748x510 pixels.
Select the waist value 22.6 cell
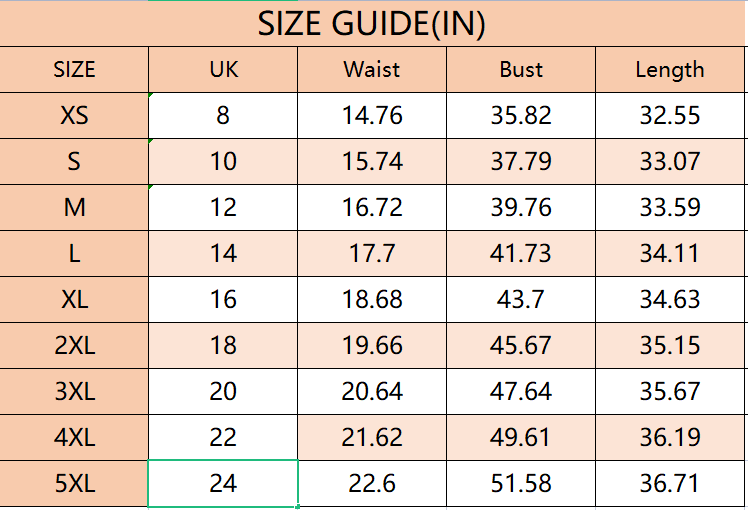(x=372, y=483)
